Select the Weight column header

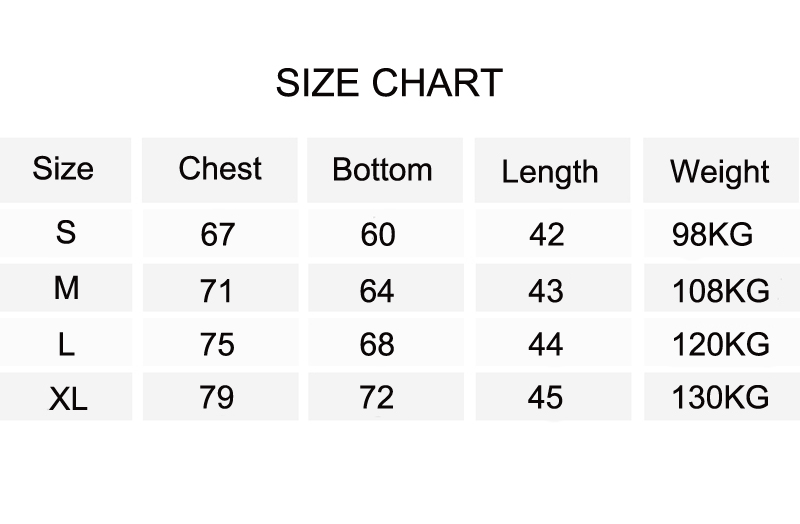(720, 171)
